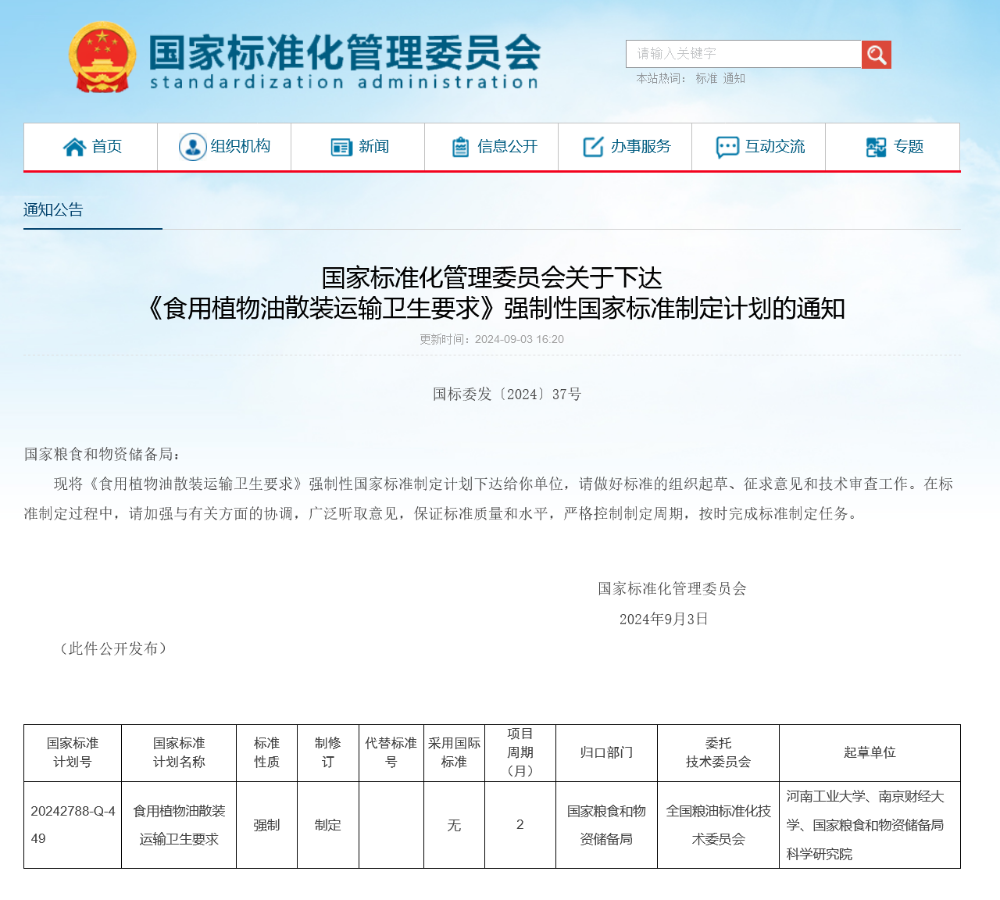Click the signature 国家标准化管理委员会 above the date
The width and height of the screenshot is (1000, 900).
[x=672, y=588]
